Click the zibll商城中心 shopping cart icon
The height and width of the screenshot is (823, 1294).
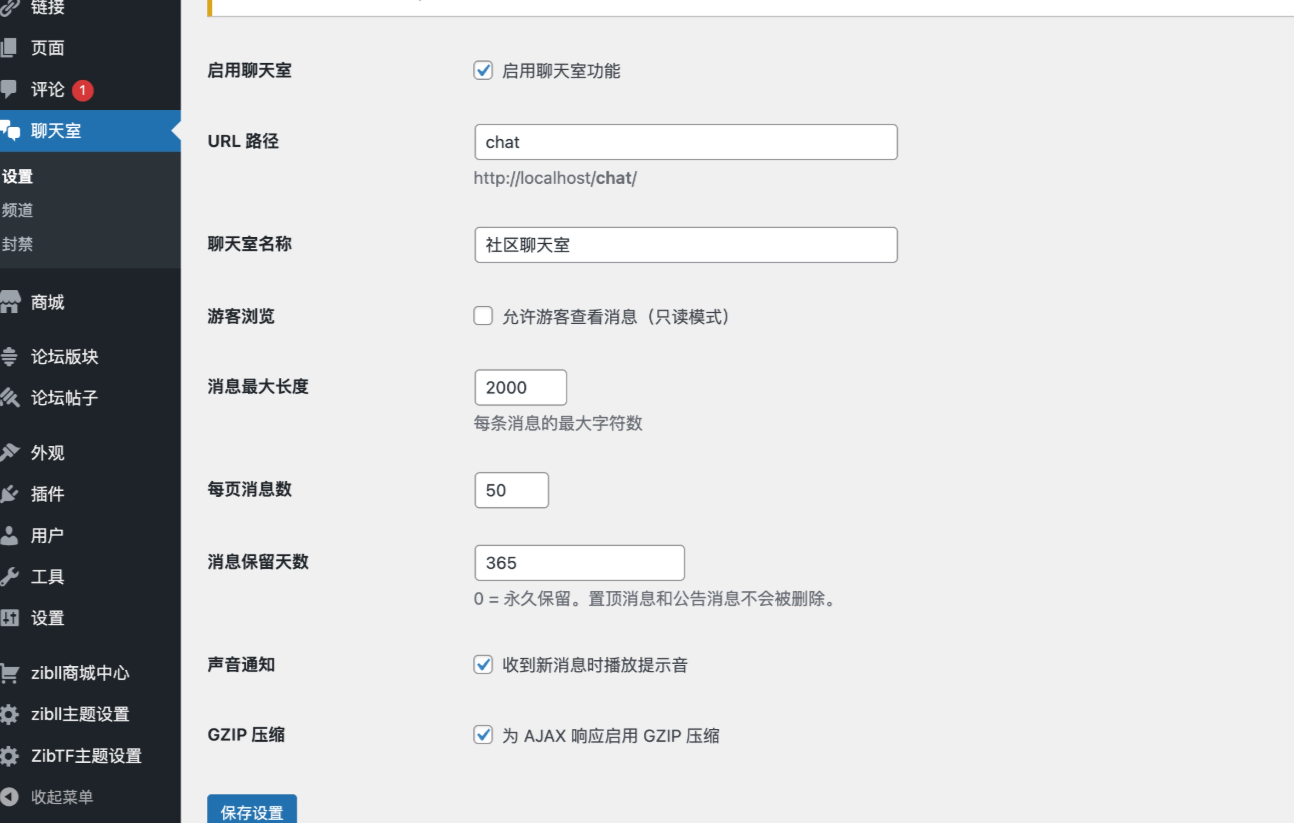[x=10, y=673]
